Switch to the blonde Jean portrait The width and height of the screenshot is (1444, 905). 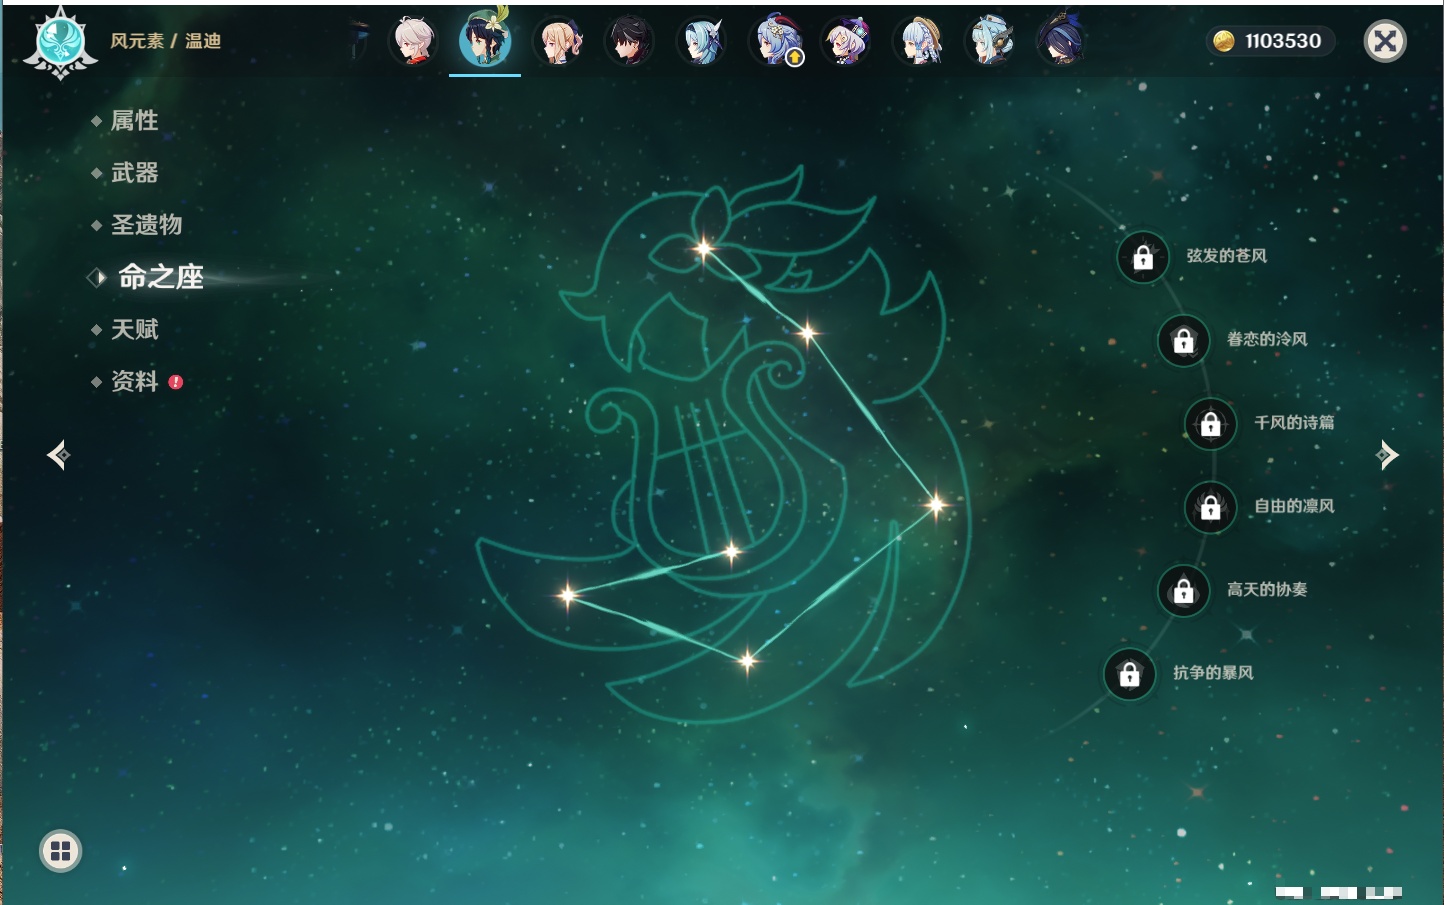[558, 41]
